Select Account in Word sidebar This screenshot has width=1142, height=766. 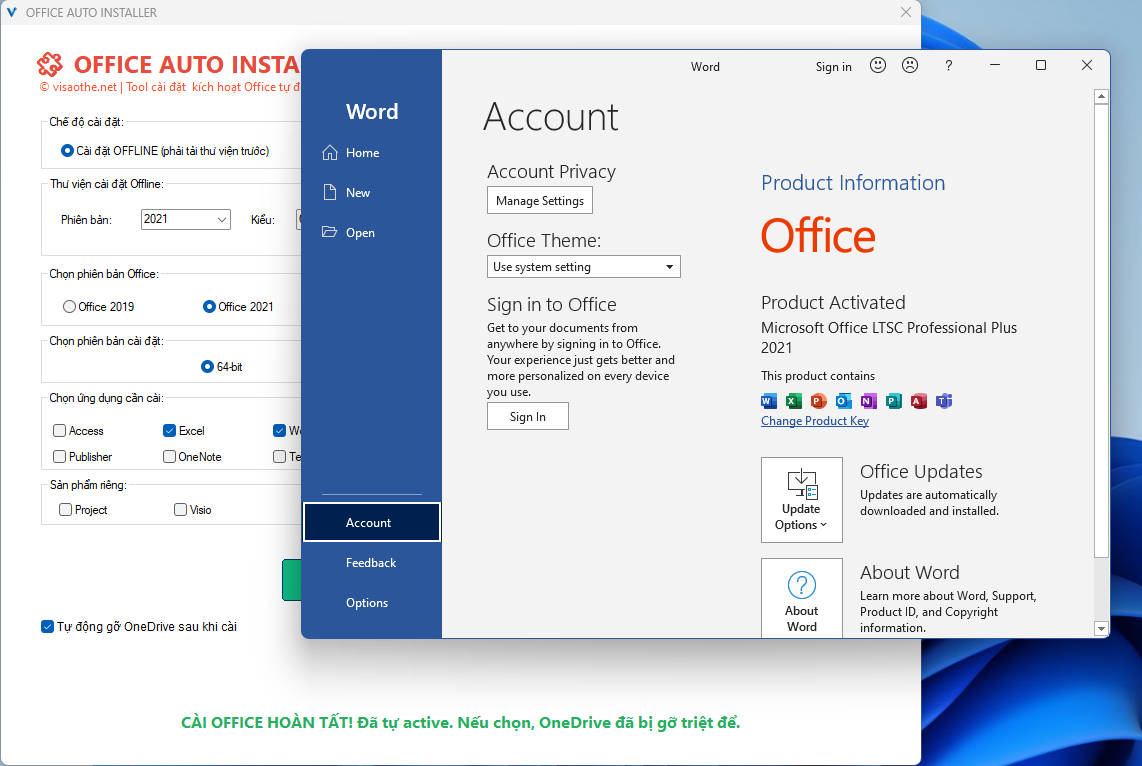pyautogui.click(x=371, y=522)
